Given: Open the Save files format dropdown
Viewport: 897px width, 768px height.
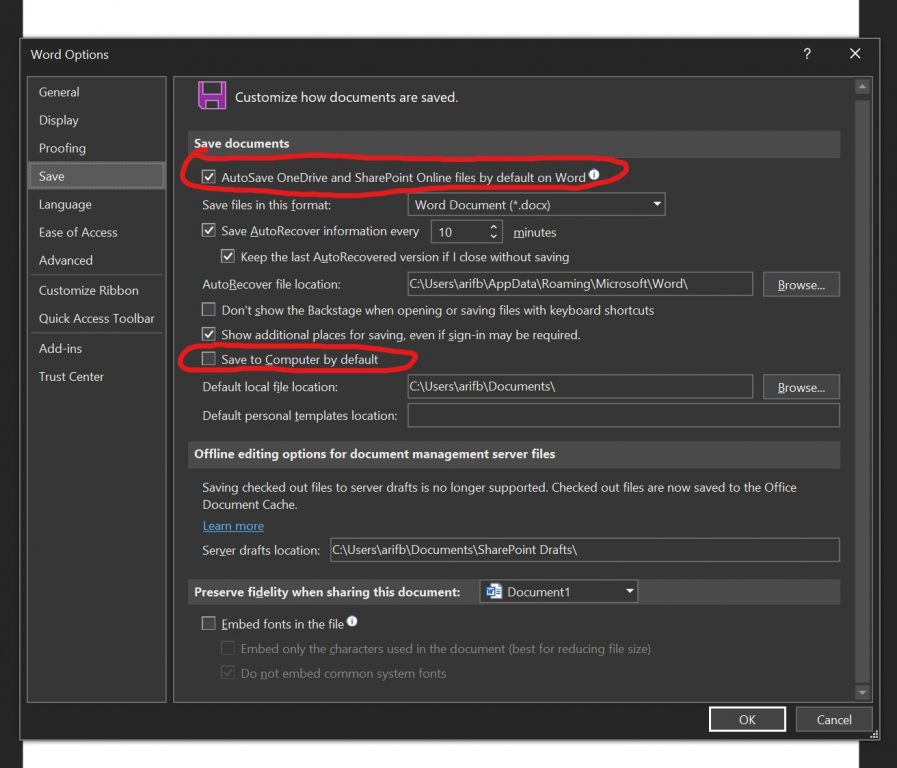Looking at the screenshot, I should 537,204.
